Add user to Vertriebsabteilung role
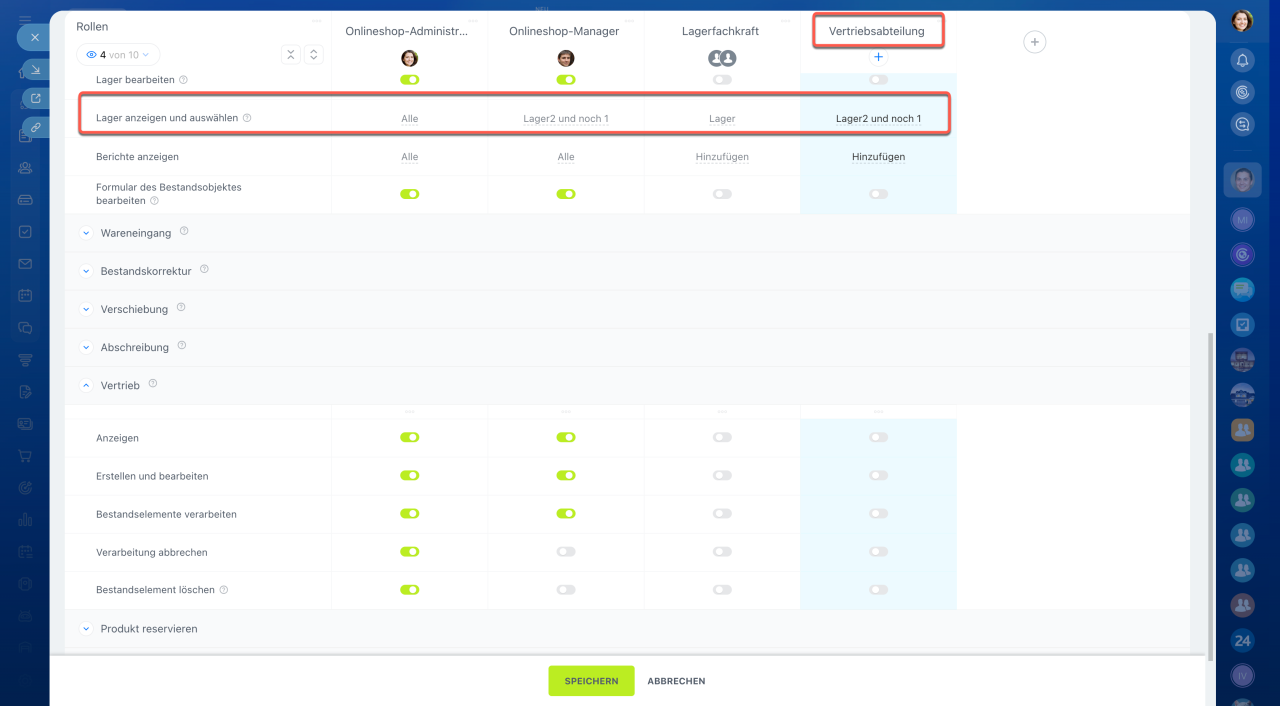The image size is (1280, 706). [878, 57]
